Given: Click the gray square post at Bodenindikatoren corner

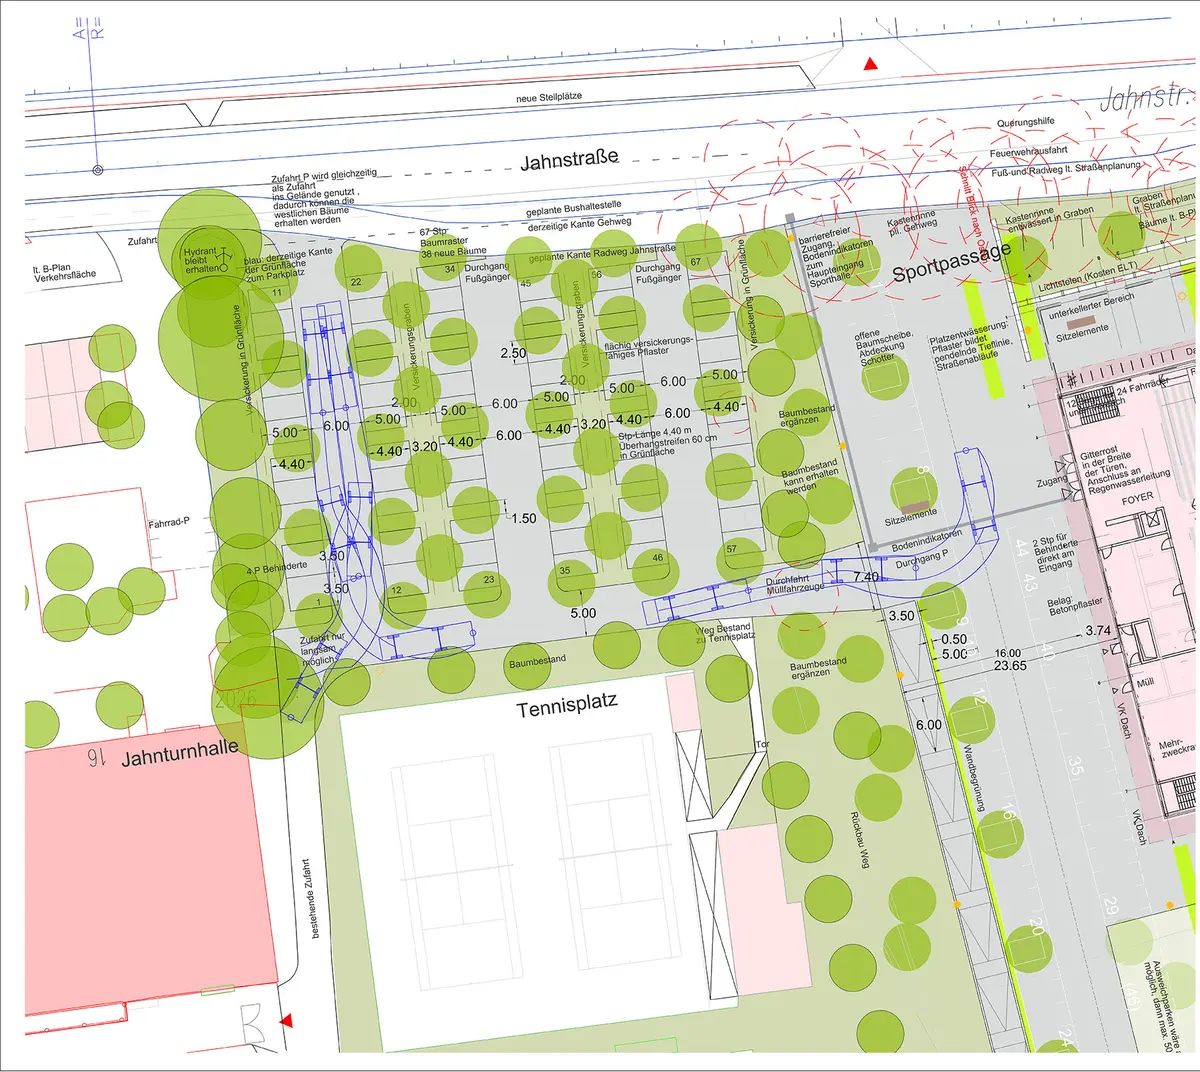Looking at the screenshot, I should click(x=872, y=548).
